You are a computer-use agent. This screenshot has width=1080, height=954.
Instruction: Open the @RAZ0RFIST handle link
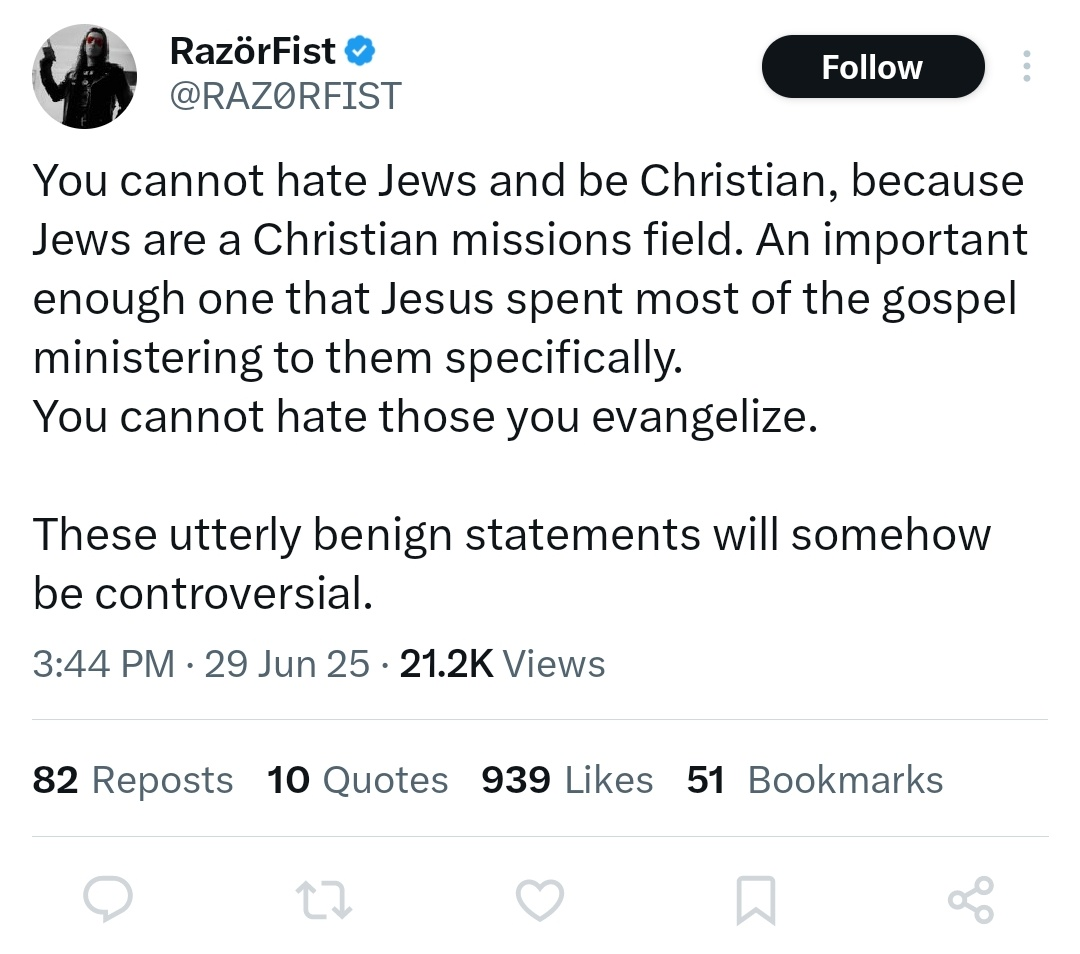[286, 95]
